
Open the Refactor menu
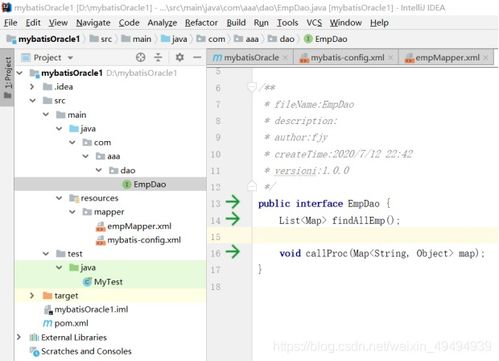201,23
